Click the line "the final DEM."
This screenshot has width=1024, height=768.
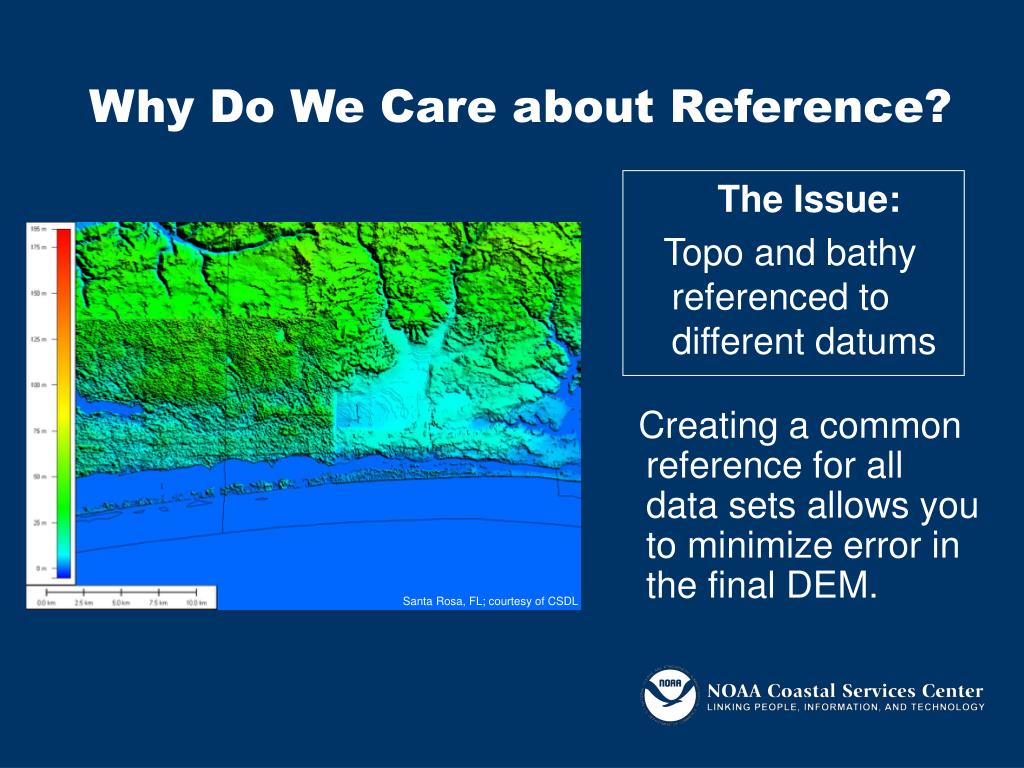[x=761, y=585]
